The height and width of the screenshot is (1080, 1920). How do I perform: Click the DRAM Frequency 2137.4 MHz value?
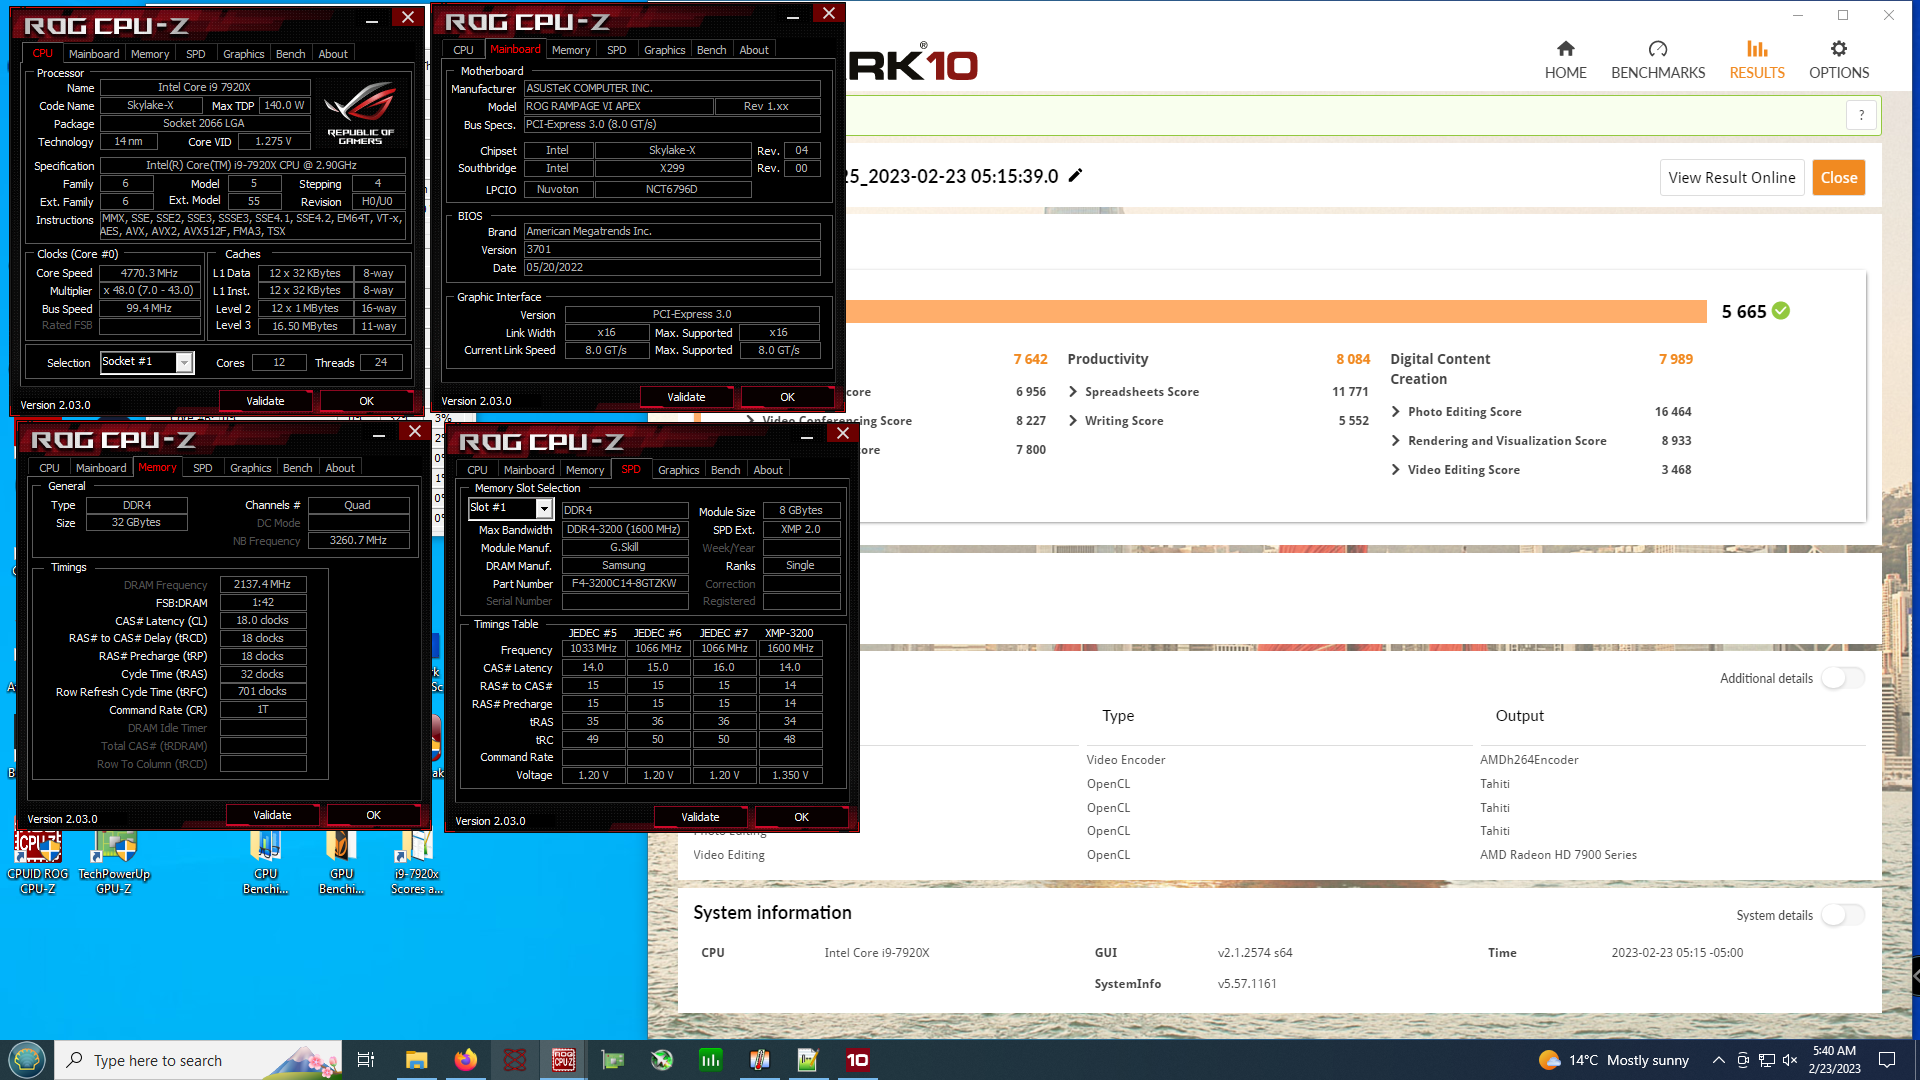click(262, 584)
